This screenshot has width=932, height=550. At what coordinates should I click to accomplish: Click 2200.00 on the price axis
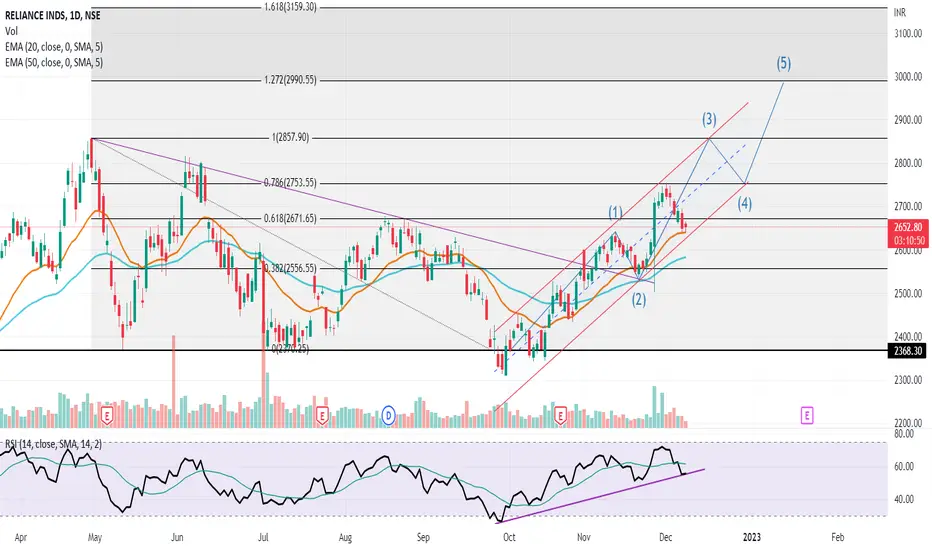click(908, 423)
